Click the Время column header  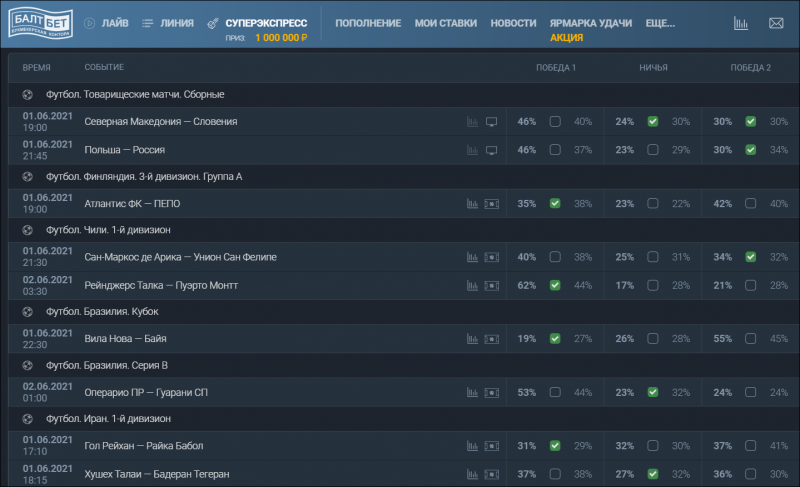[36, 67]
